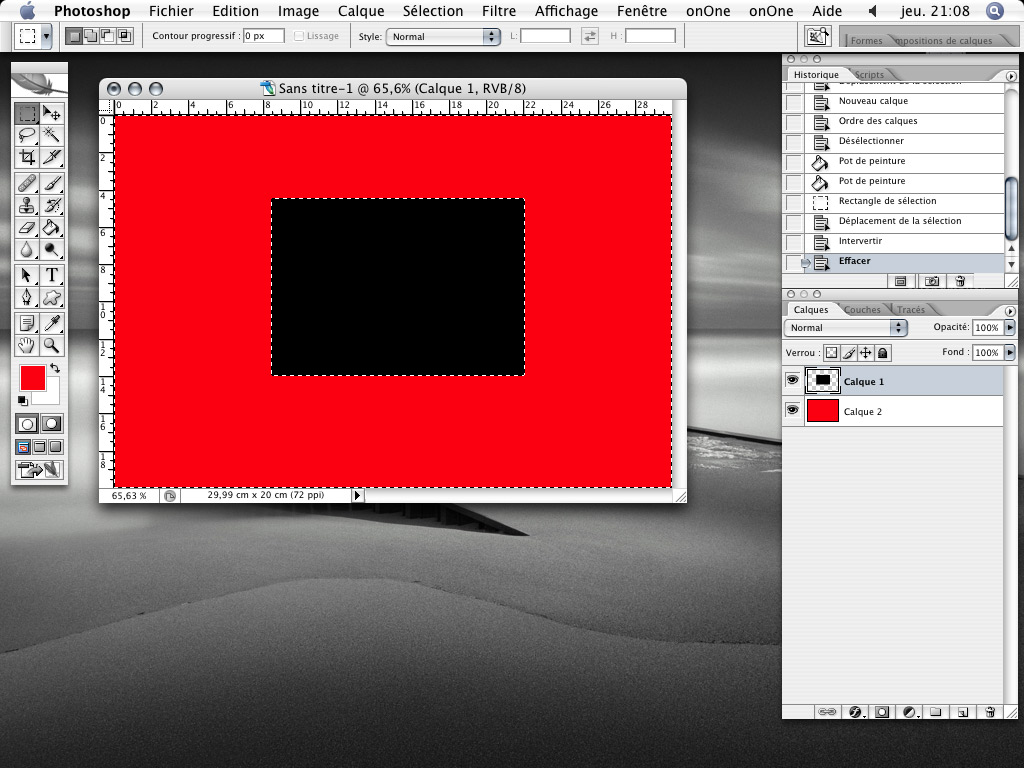Select the Slice tool
The height and width of the screenshot is (768, 1024).
click(x=52, y=157)
